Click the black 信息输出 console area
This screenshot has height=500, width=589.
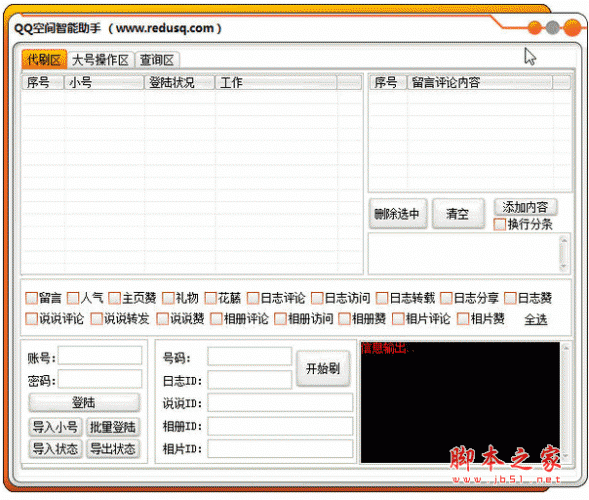tap(460, 402)
